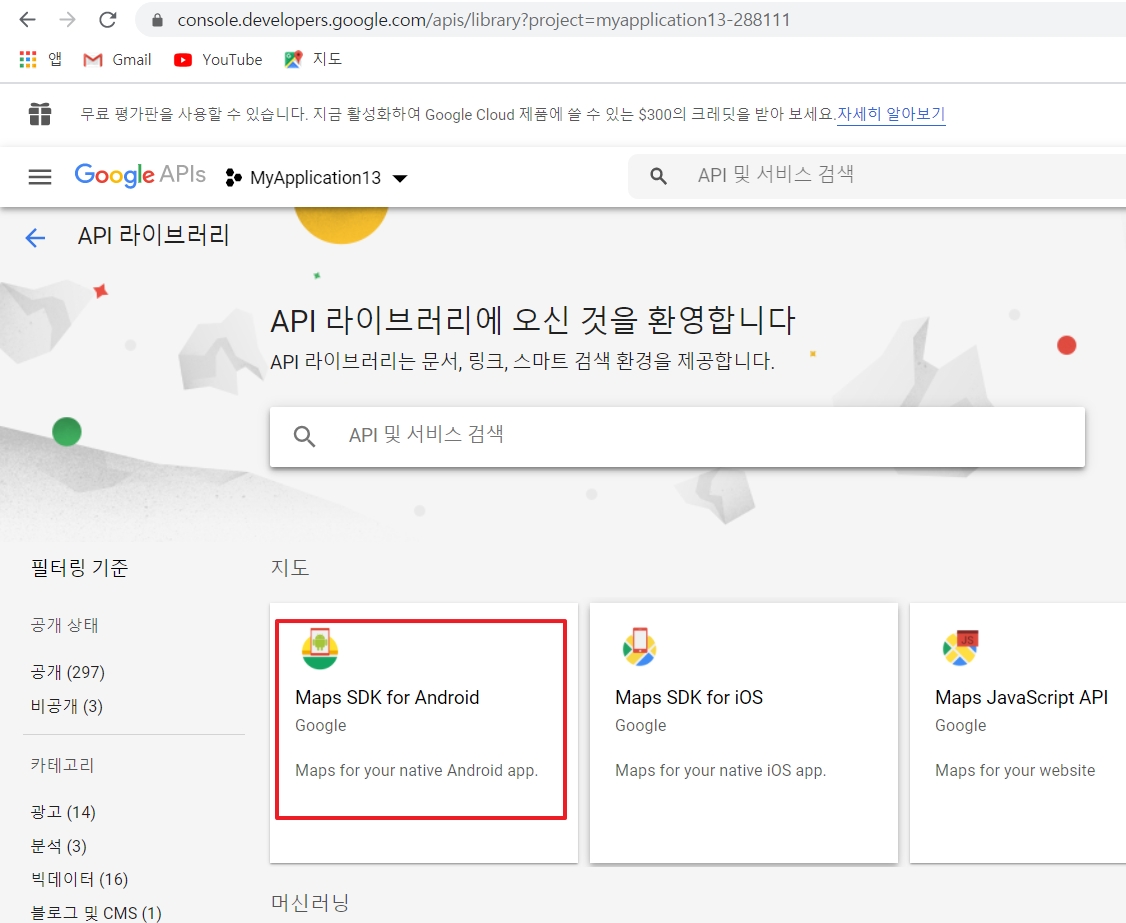Open the Gmail bookmark

coord(118,60)
